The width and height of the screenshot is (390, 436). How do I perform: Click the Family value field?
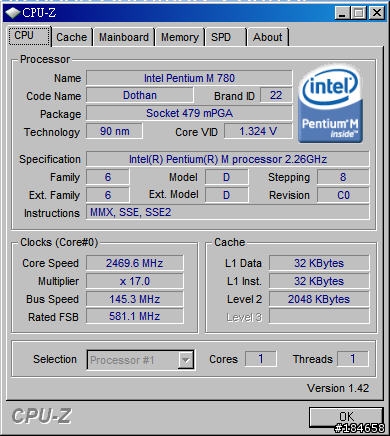(x=108, y=177)
